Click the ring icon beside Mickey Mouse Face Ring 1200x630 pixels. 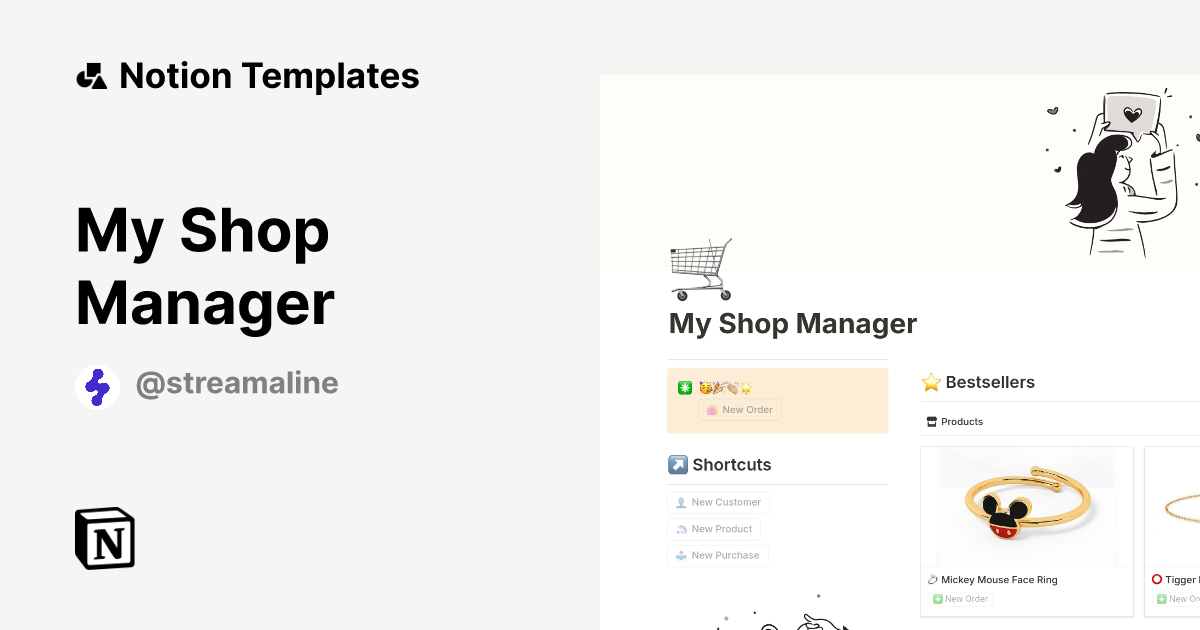click(932, 579)
